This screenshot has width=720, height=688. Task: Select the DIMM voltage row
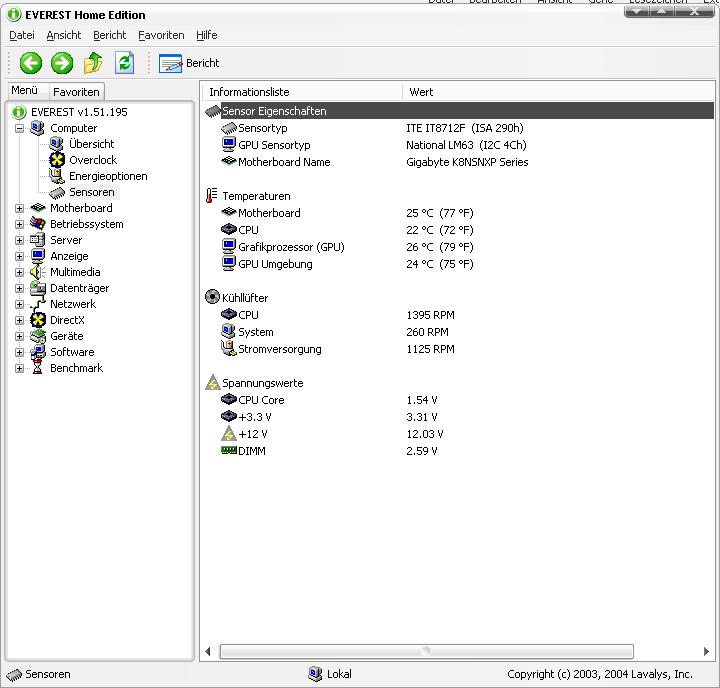459,451
